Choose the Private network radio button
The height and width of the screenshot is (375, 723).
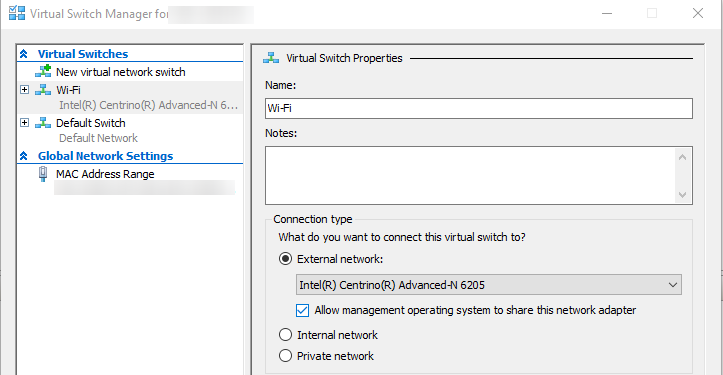point(285,356)
